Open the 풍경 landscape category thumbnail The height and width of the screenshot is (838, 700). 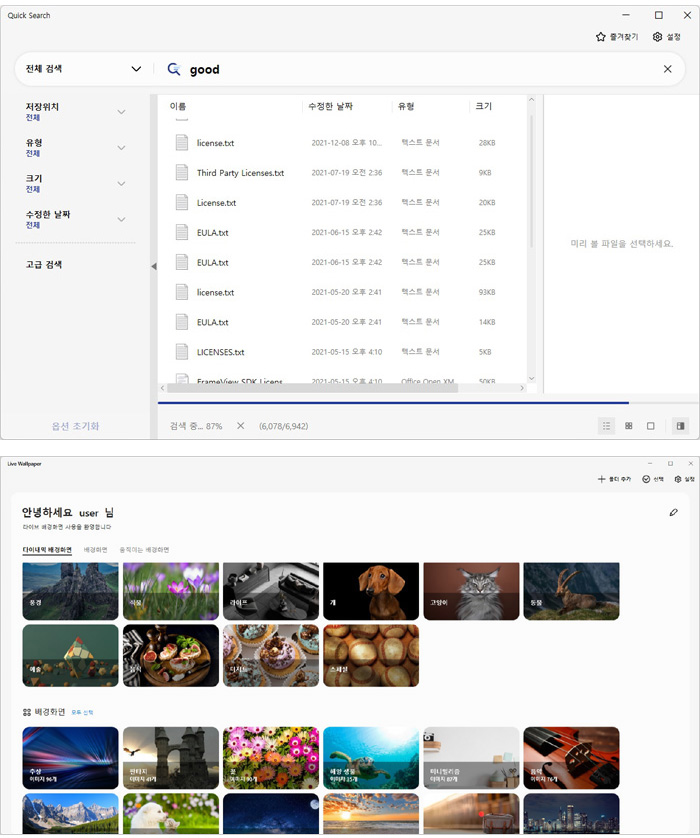pyautogui.click(x=71, y=591)
